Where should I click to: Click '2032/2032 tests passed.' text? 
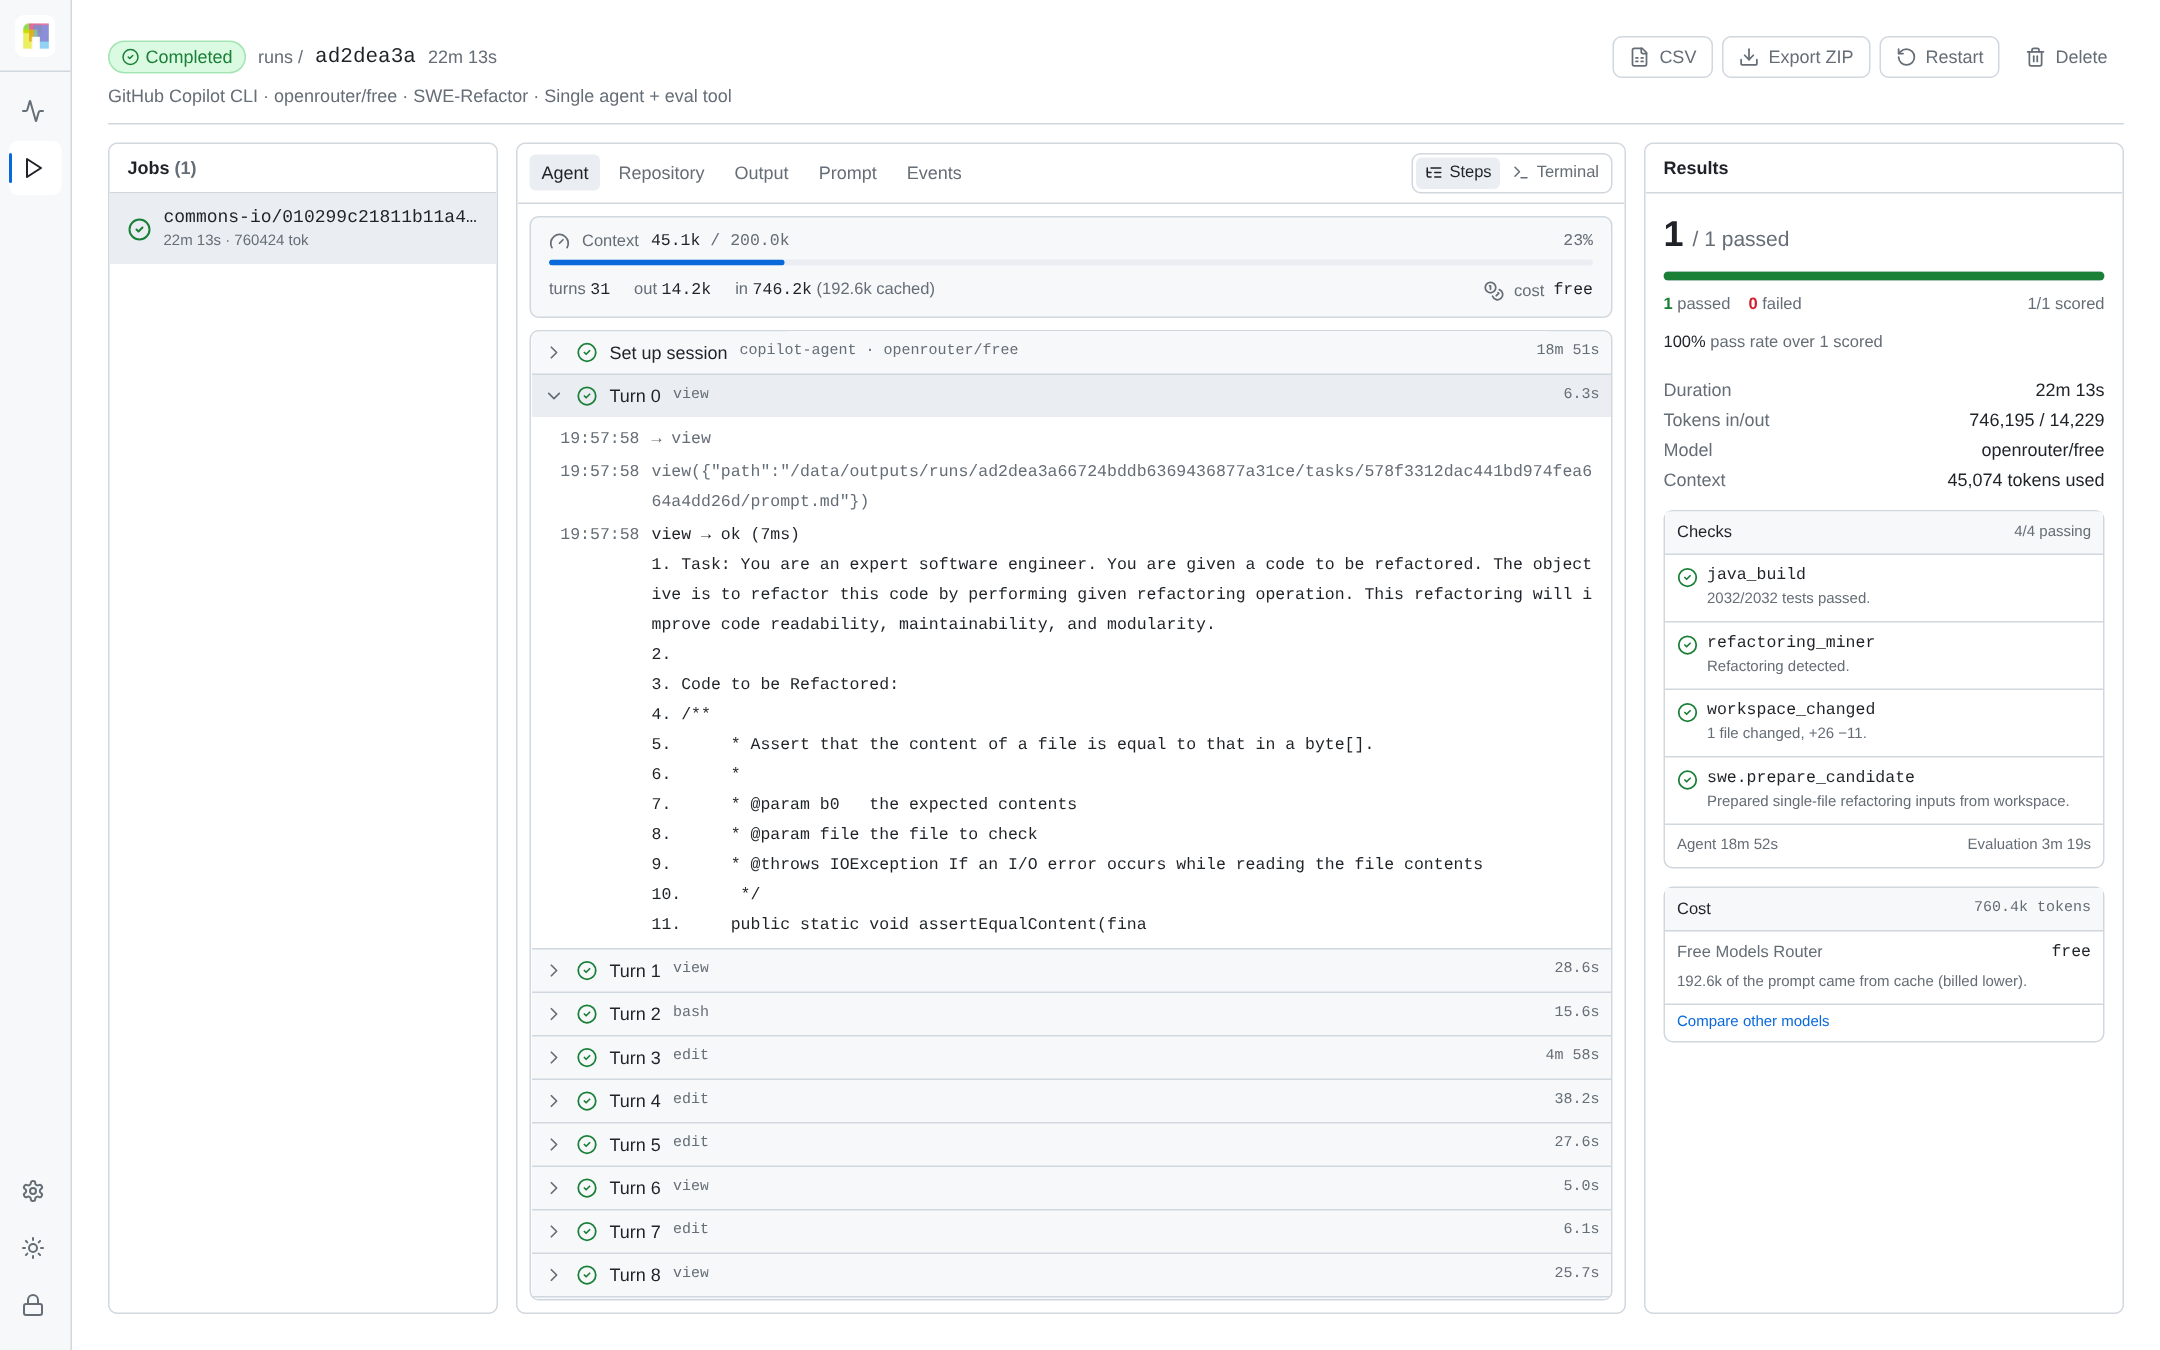(1788, 598)
